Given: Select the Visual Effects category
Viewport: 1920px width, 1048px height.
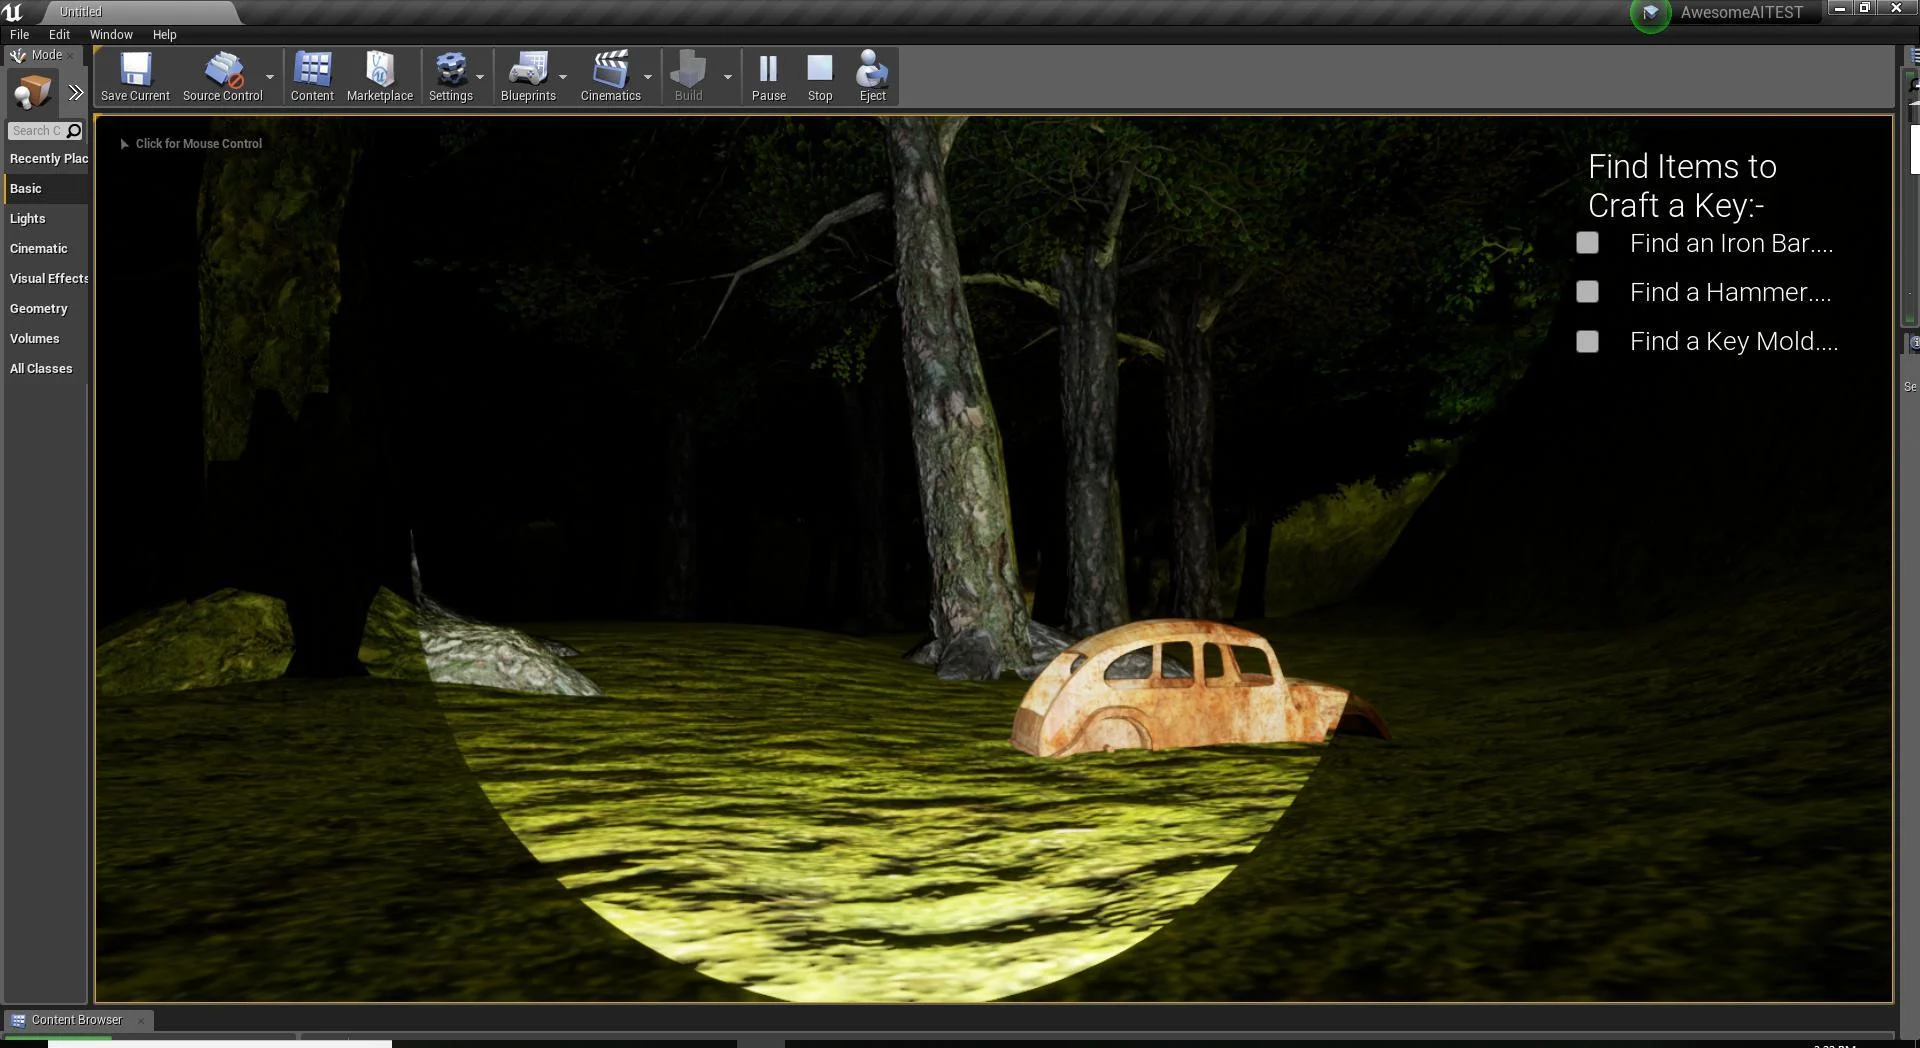Looking at the screenshot, I should click(47, 279).
